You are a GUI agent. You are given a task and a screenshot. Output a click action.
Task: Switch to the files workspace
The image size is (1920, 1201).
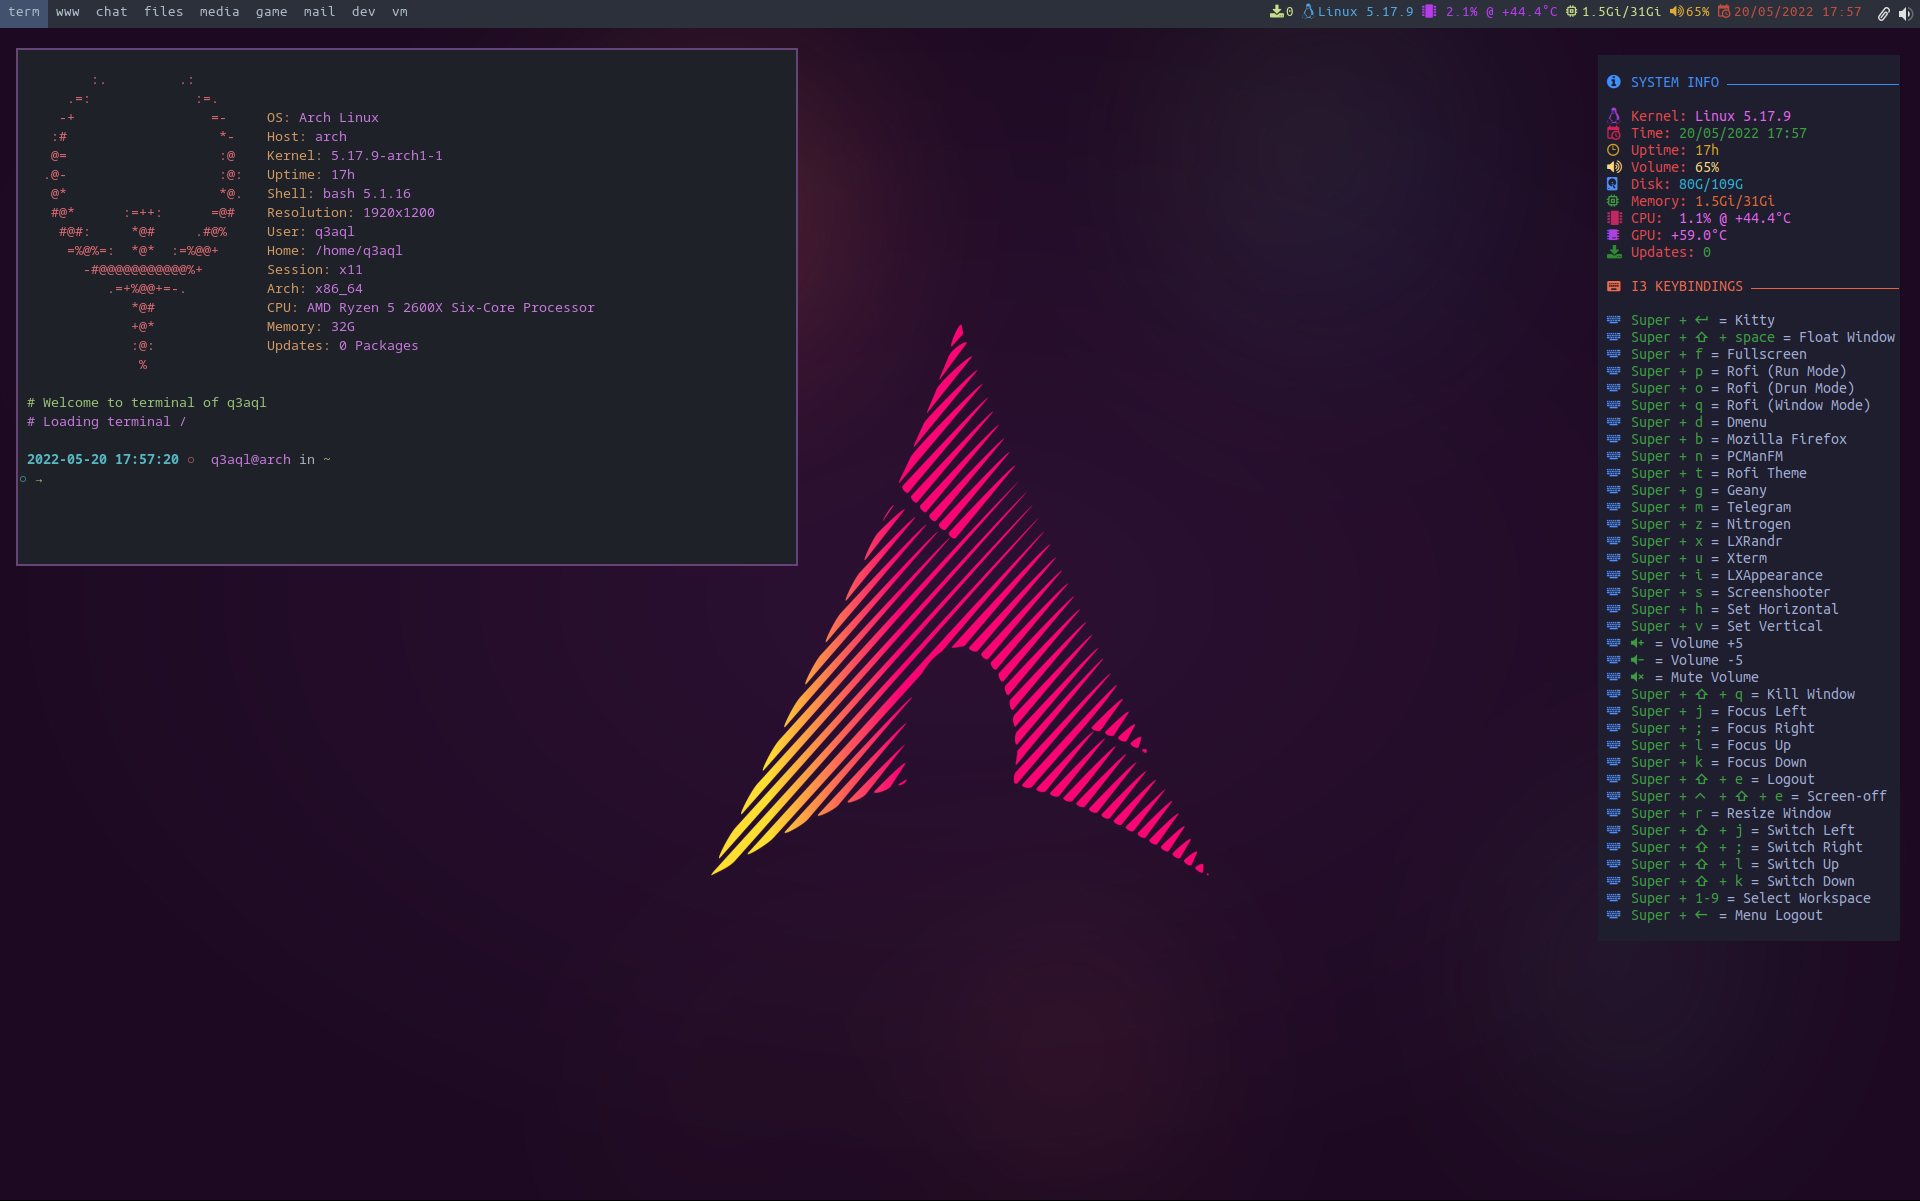164,12
